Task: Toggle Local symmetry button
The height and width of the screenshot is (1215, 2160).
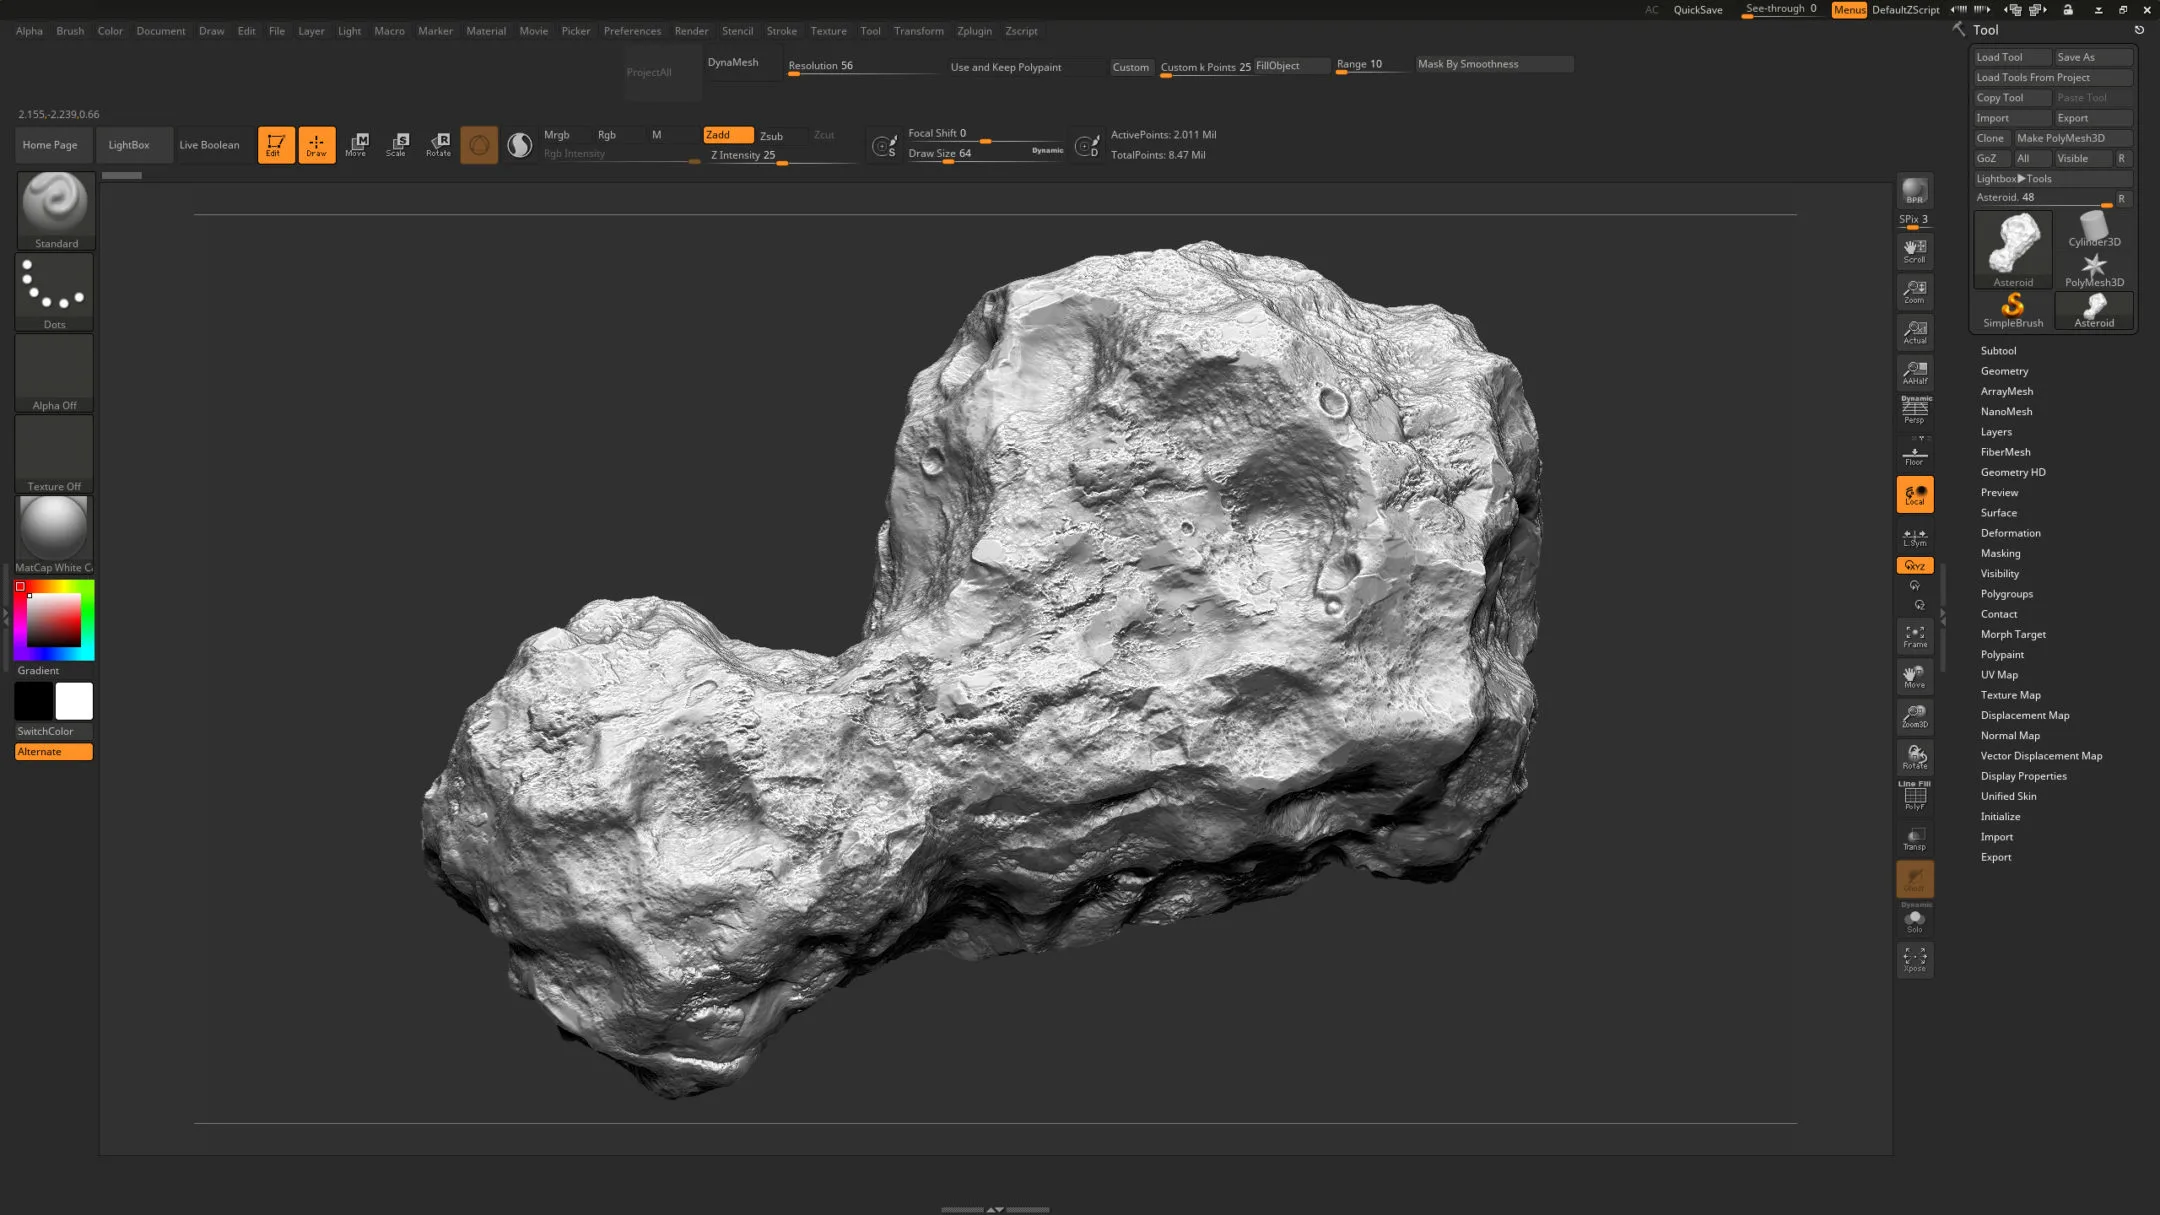Action: pyautogui.click(x=1914, y=494)
